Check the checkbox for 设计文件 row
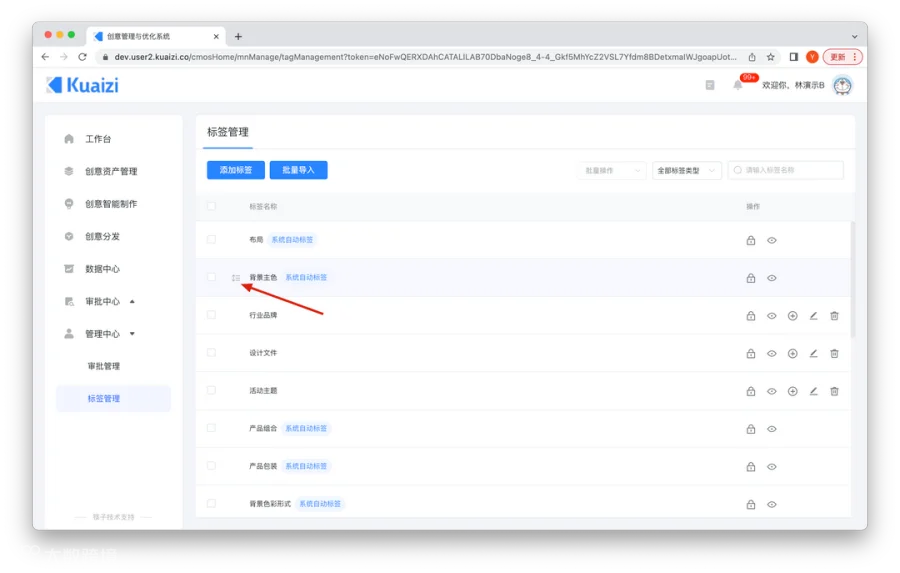This screenshot has height=573, width=900. (211, 353)
